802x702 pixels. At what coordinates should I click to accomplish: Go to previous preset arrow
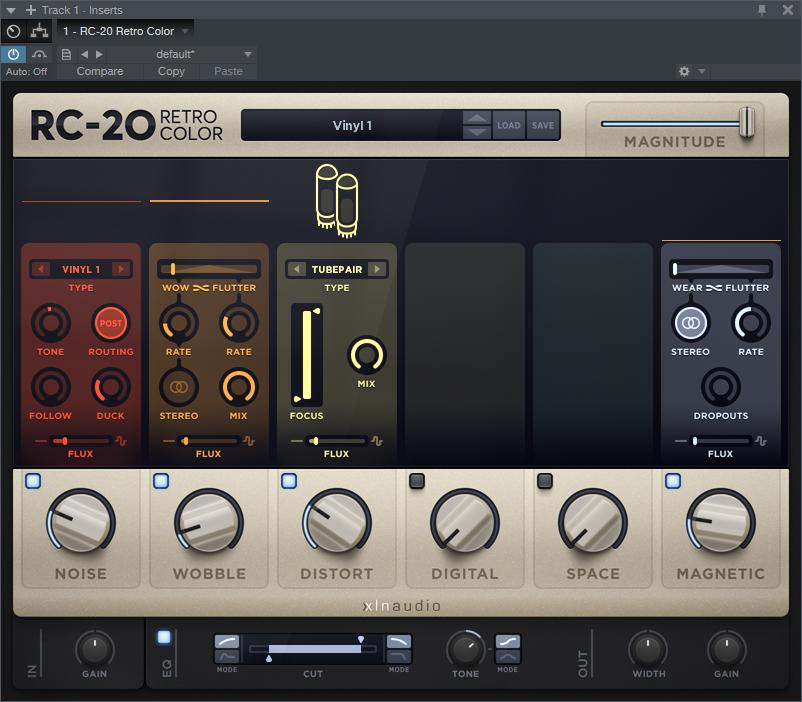(84, 54)
